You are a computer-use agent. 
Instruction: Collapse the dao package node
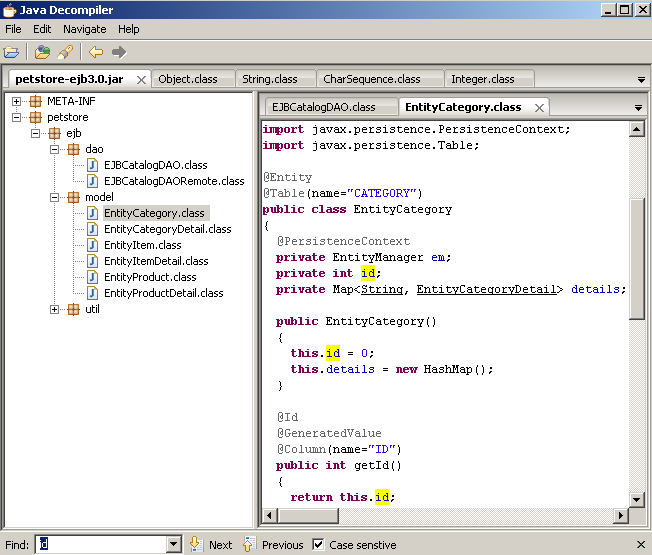pyautogui.click(x=55, y=149)
